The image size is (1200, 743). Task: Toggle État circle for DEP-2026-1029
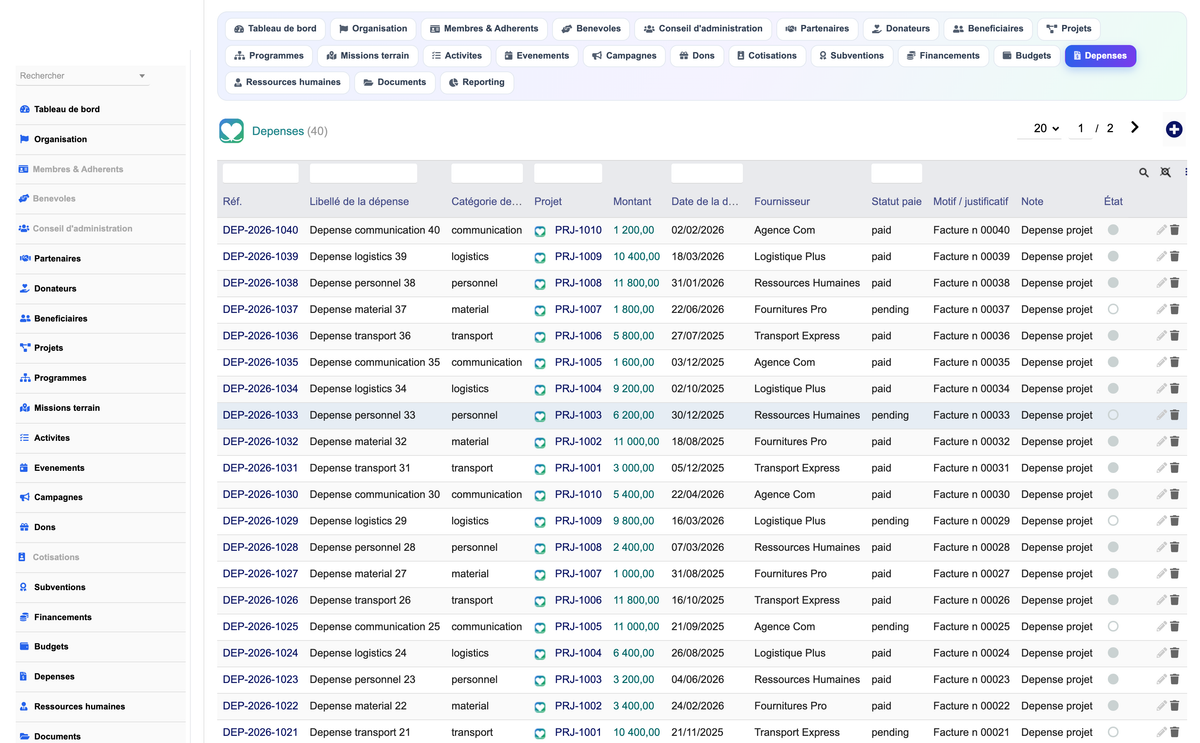click(x=1113, y=521)
